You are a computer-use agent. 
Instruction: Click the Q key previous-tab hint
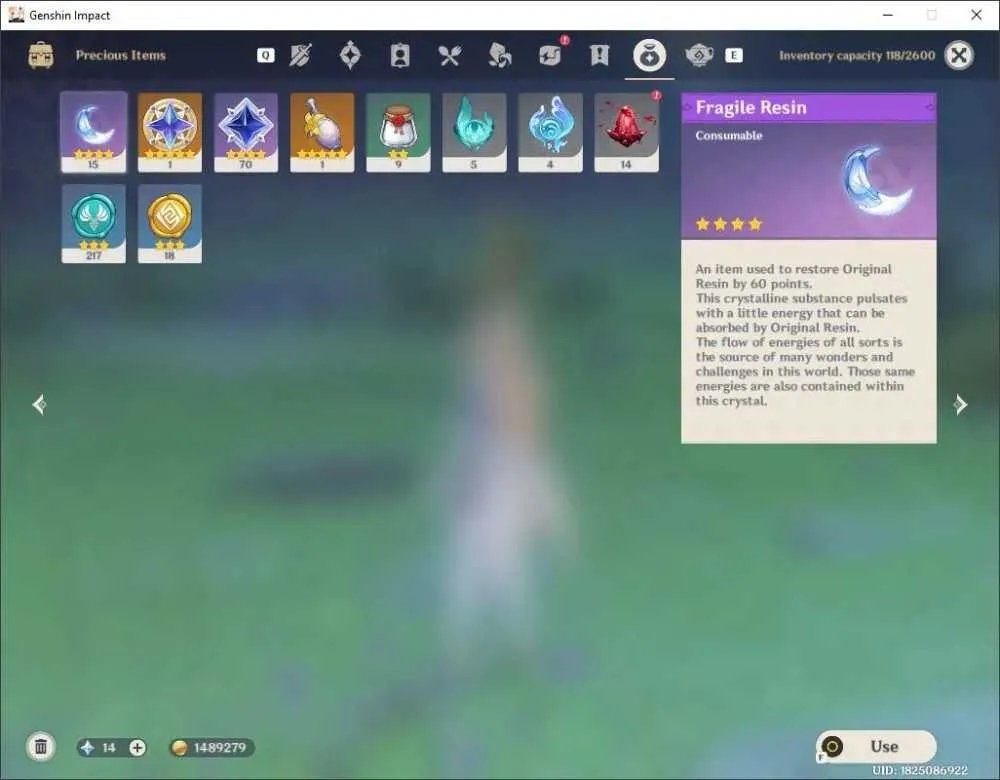[x=265, y=55]
